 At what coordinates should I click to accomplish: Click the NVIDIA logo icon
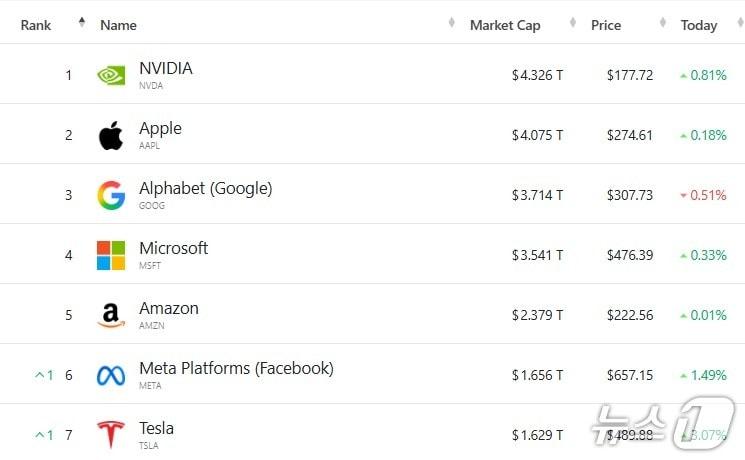point(111,75)
